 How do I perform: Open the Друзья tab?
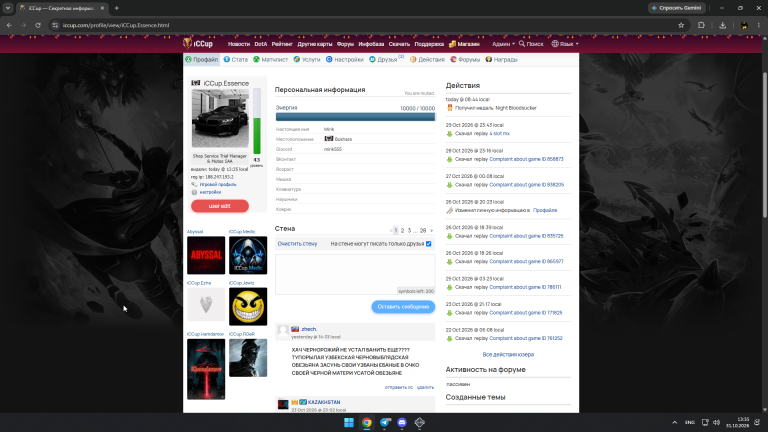(385, 59)
